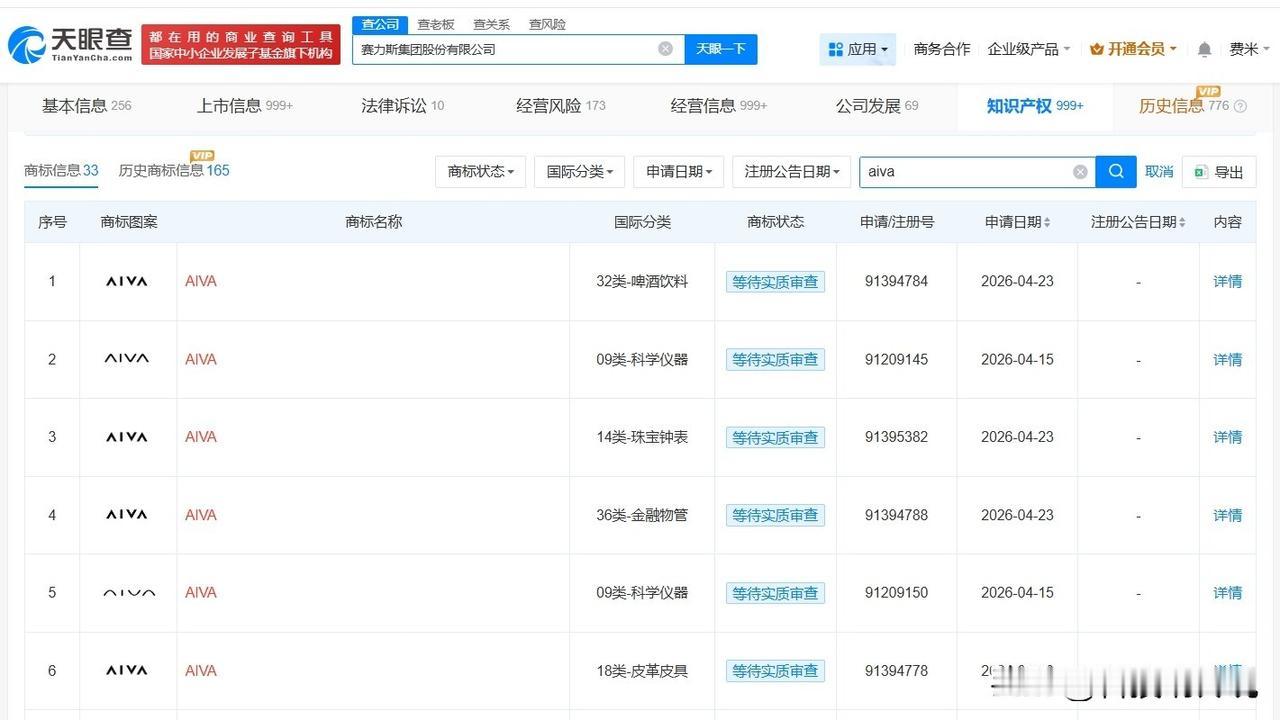Image resolution: width=1280 pixels, height=720 pixels.
Task: Click the 天眼一下 search button
Action: [x=721, y=49]
